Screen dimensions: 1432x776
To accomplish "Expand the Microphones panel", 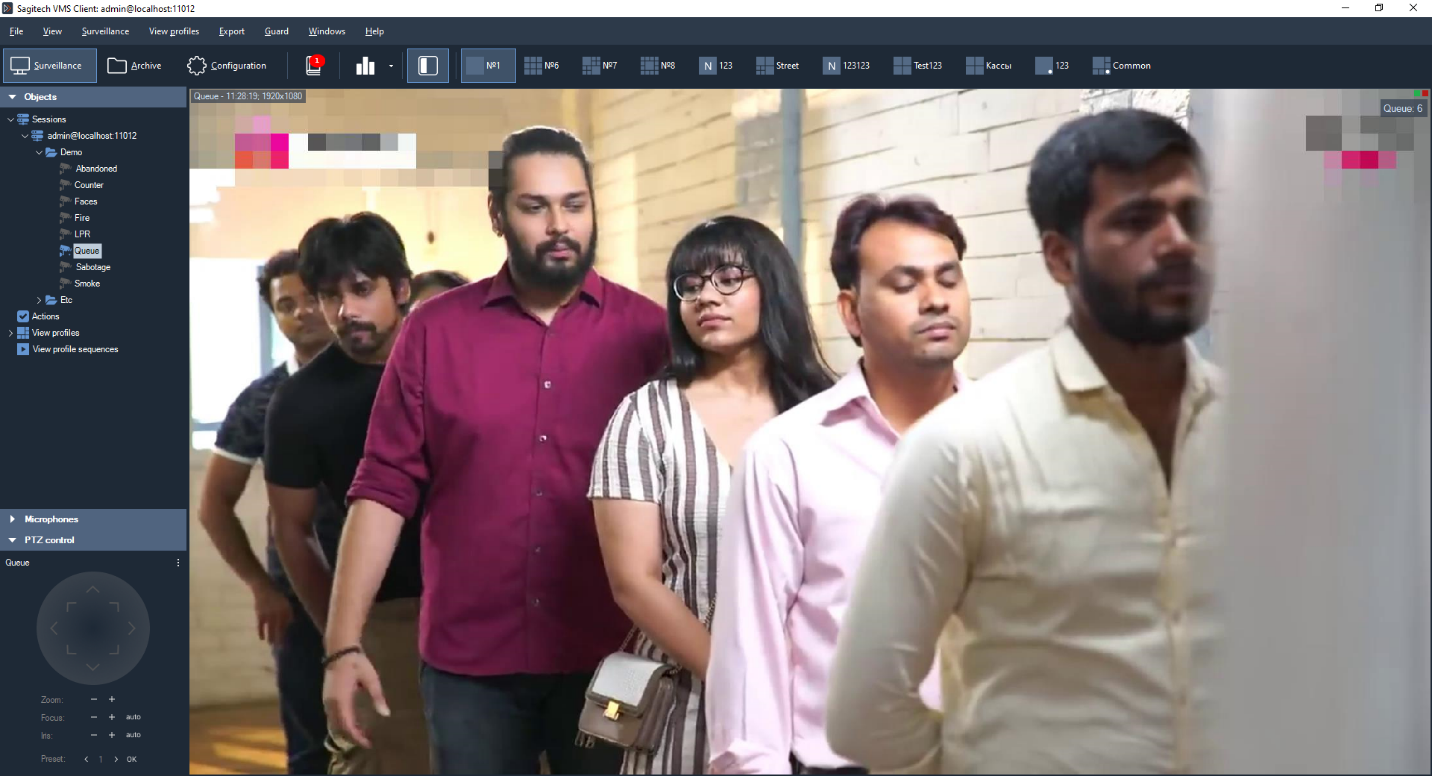I will pos(13,519).
